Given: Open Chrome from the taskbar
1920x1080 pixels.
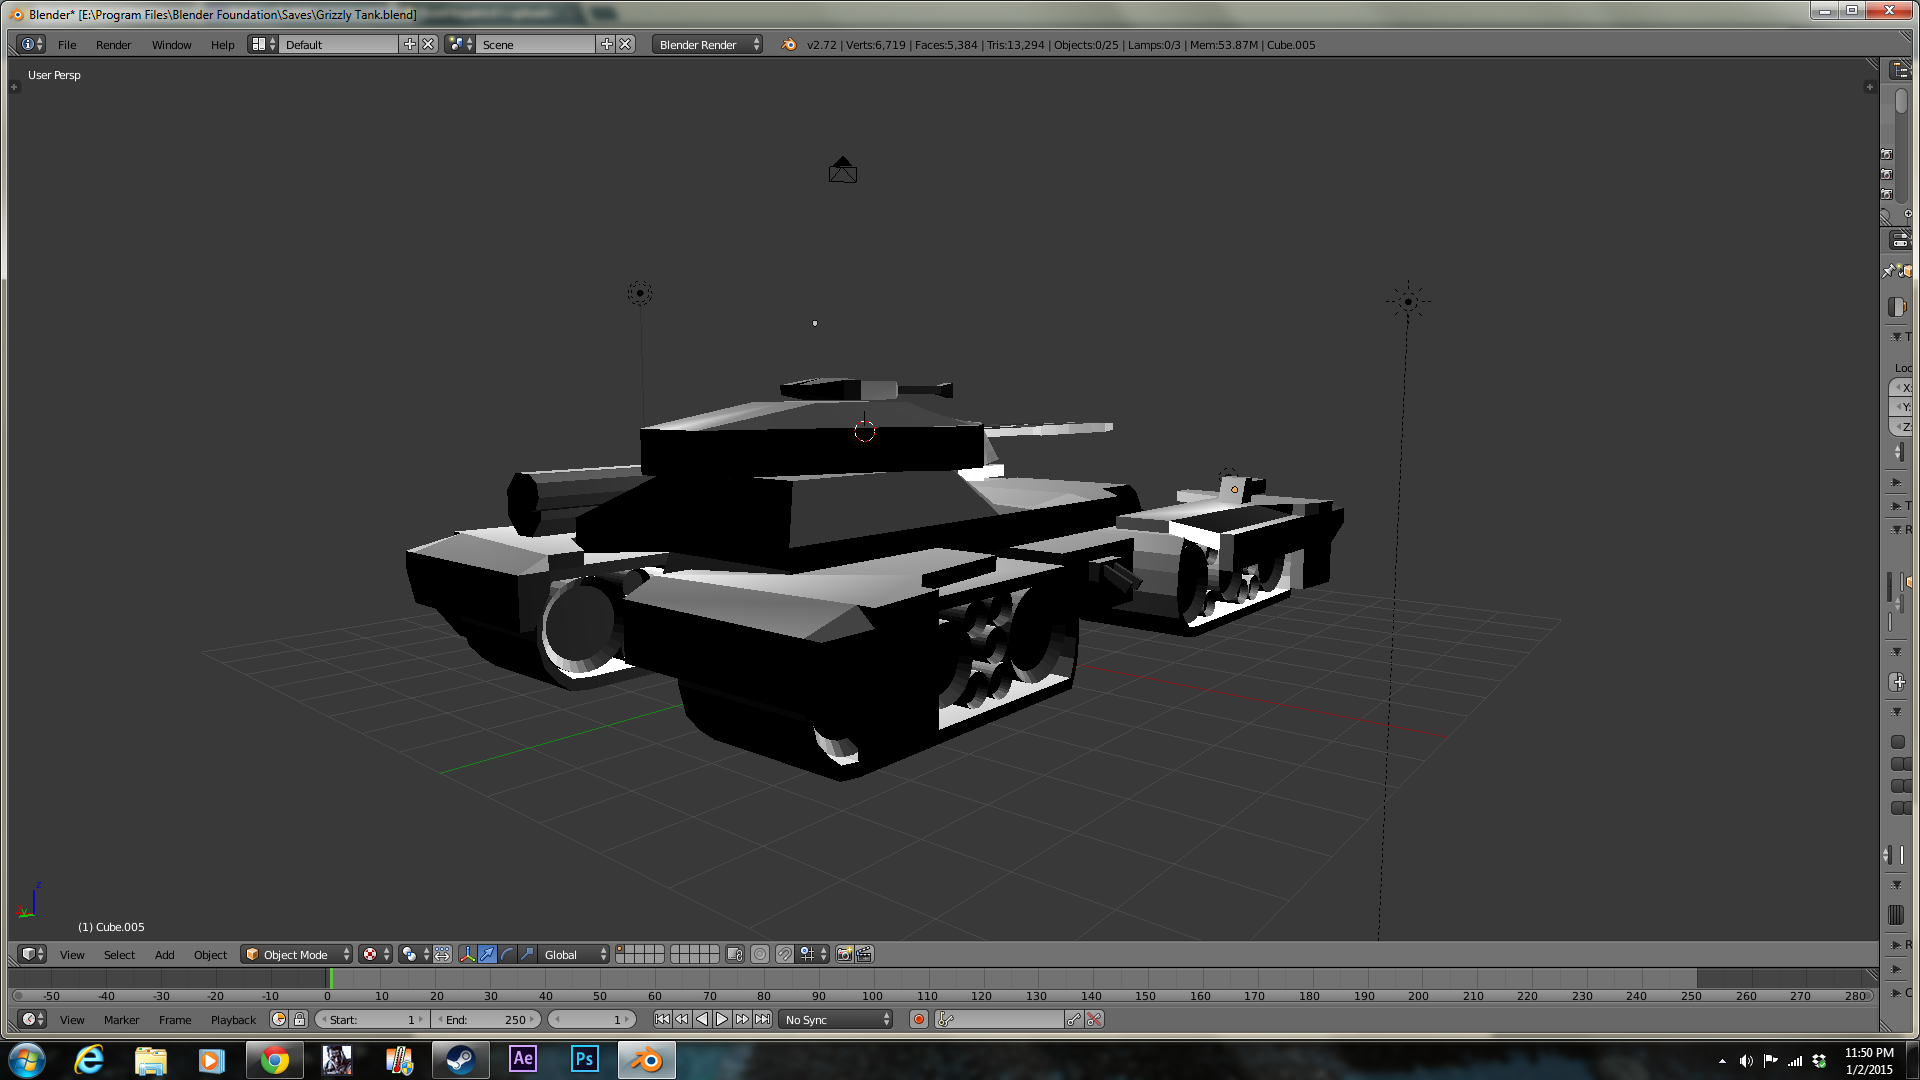Looking at the screenshot, I should coord(275,1060).
